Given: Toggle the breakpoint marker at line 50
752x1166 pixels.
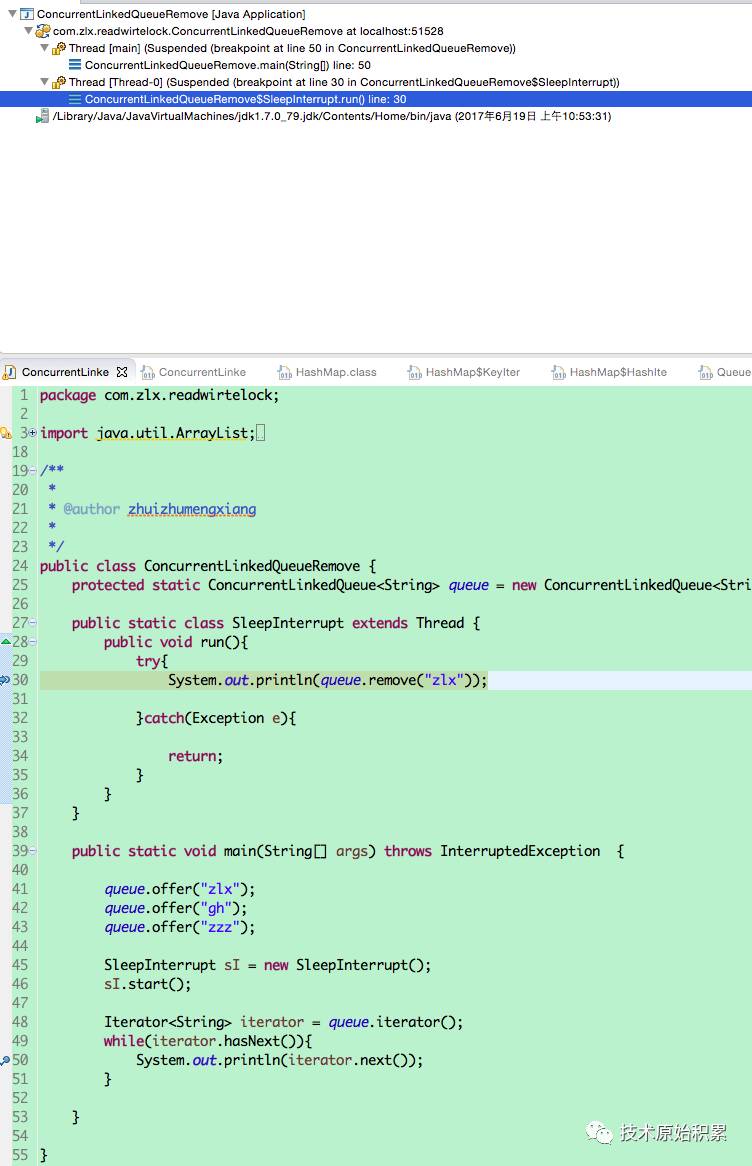Looking at the screenshot, I should [x=5, y=1060].
